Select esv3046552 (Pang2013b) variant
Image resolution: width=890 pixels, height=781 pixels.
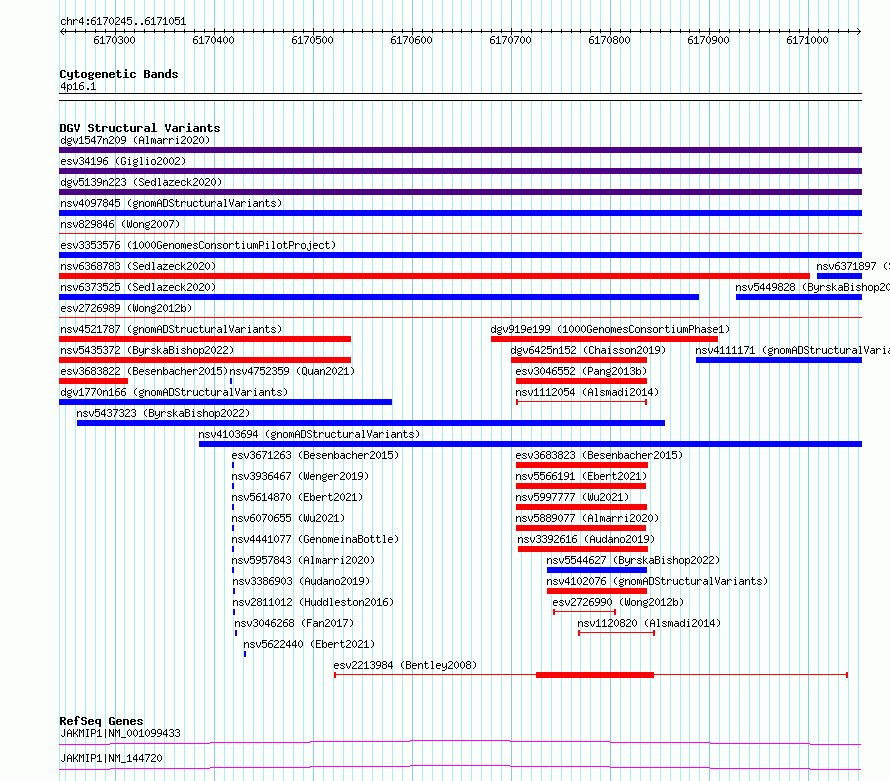(x=581, y=371)
